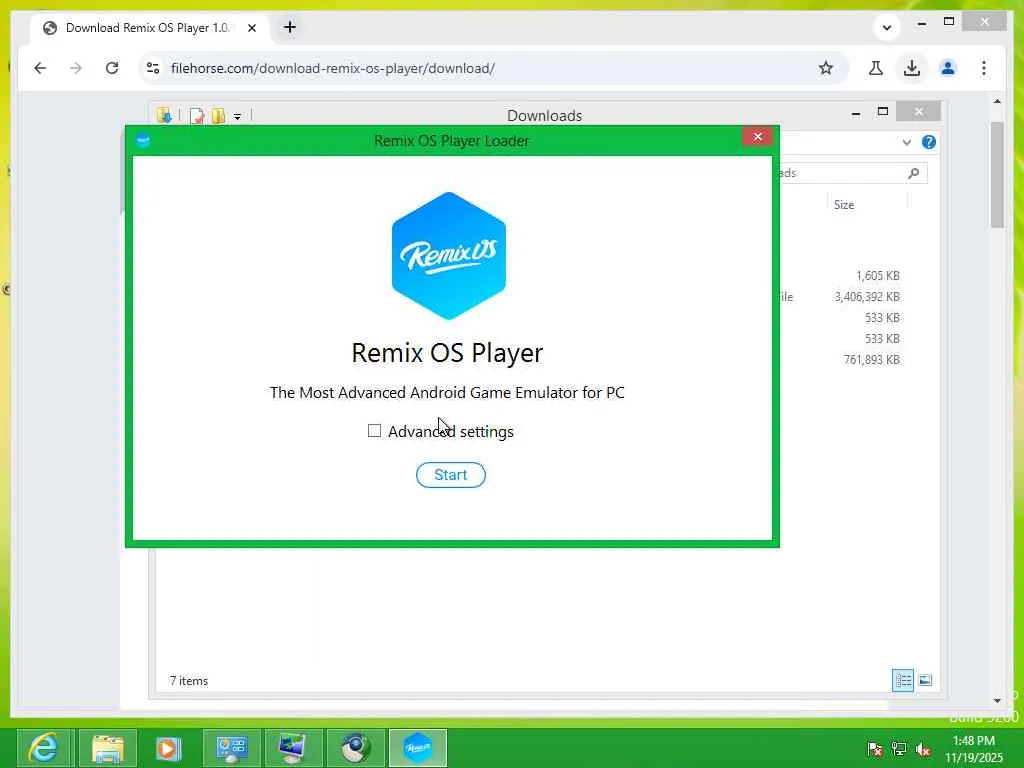1024x768 pixels.
Task: Click the Chrome page vertical scrollbar thumb
Action: [x=997, y=174]
